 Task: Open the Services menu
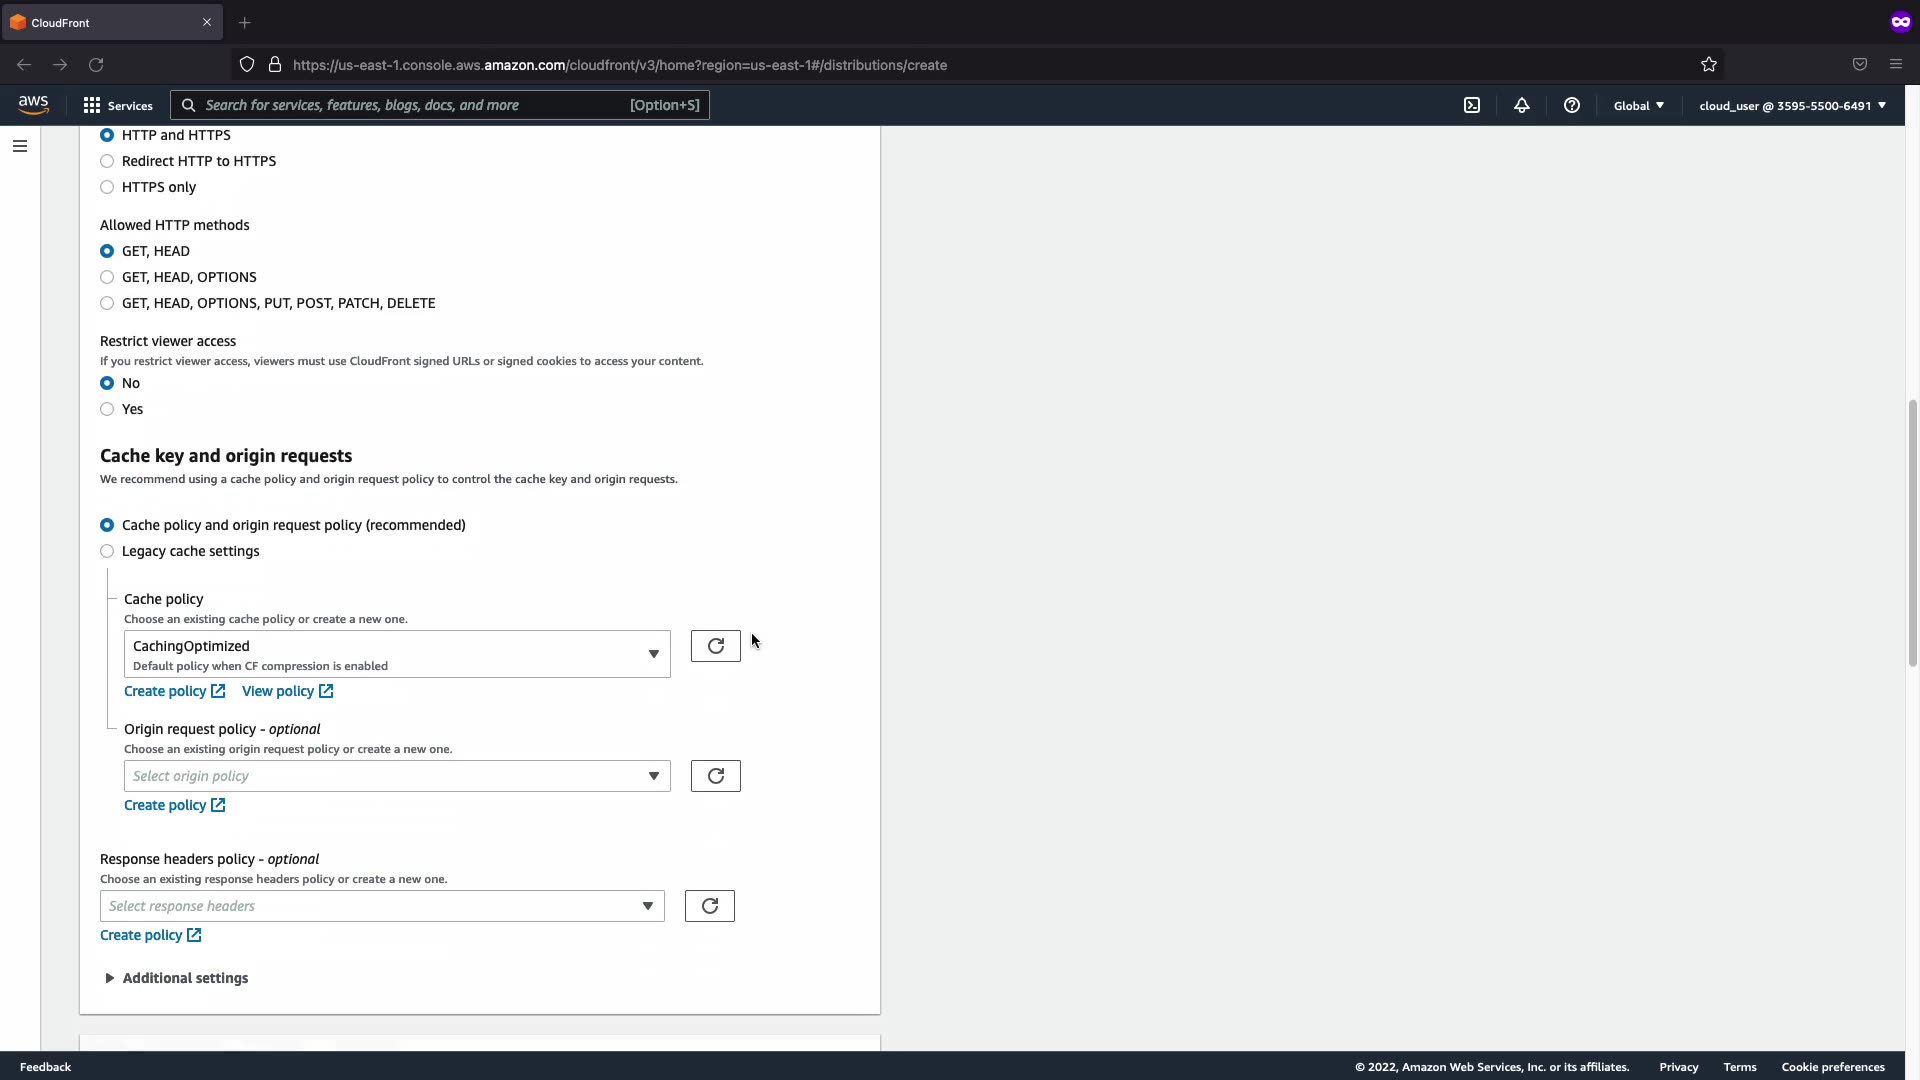pyautogui.click(x=118, y=105)
